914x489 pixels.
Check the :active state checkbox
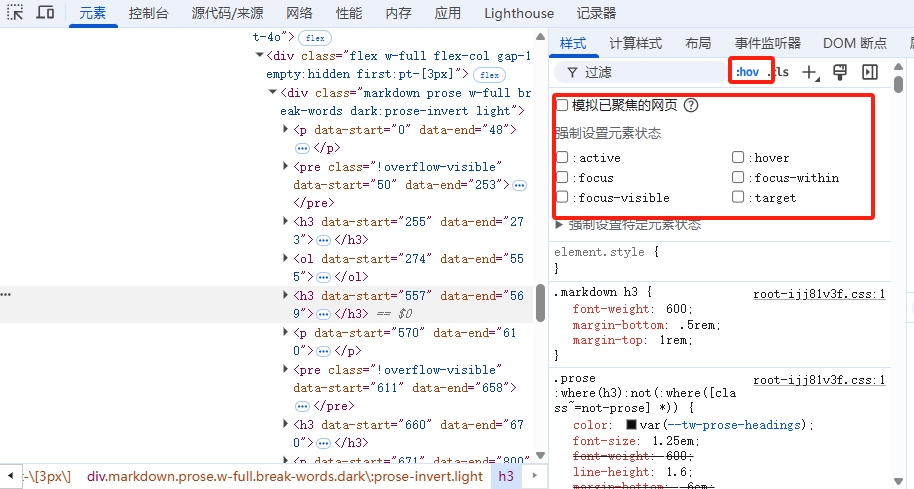click(x=562, y=157)
